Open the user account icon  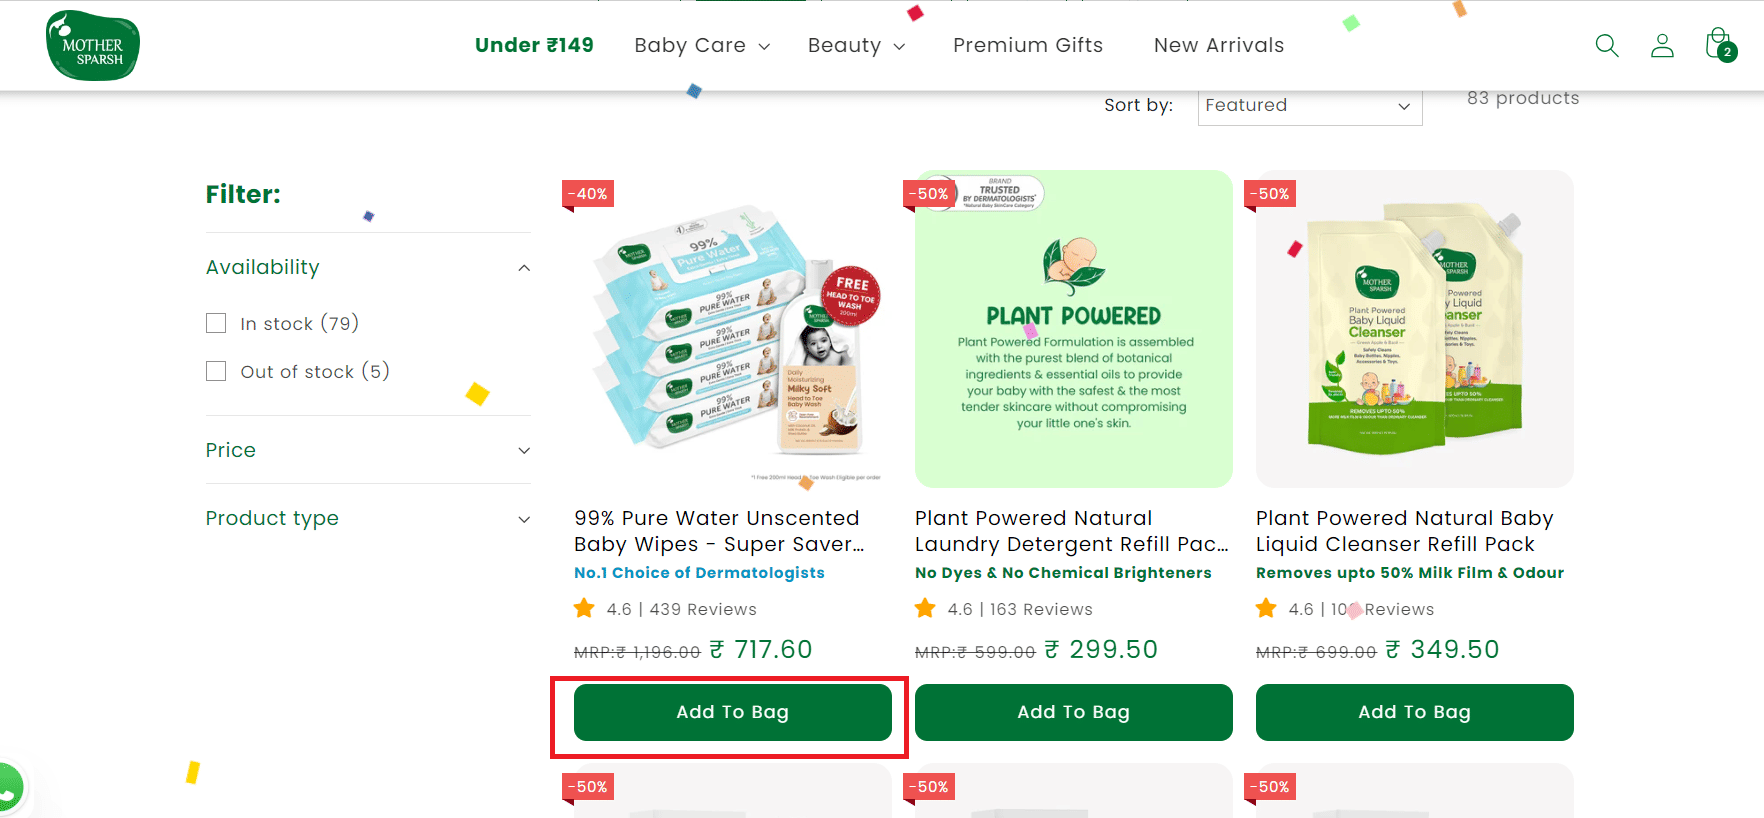(1662, 45)
